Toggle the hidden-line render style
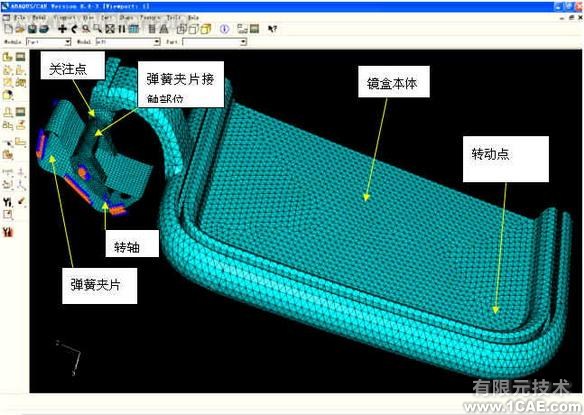 pyautogui.click(x=193, y=29)
